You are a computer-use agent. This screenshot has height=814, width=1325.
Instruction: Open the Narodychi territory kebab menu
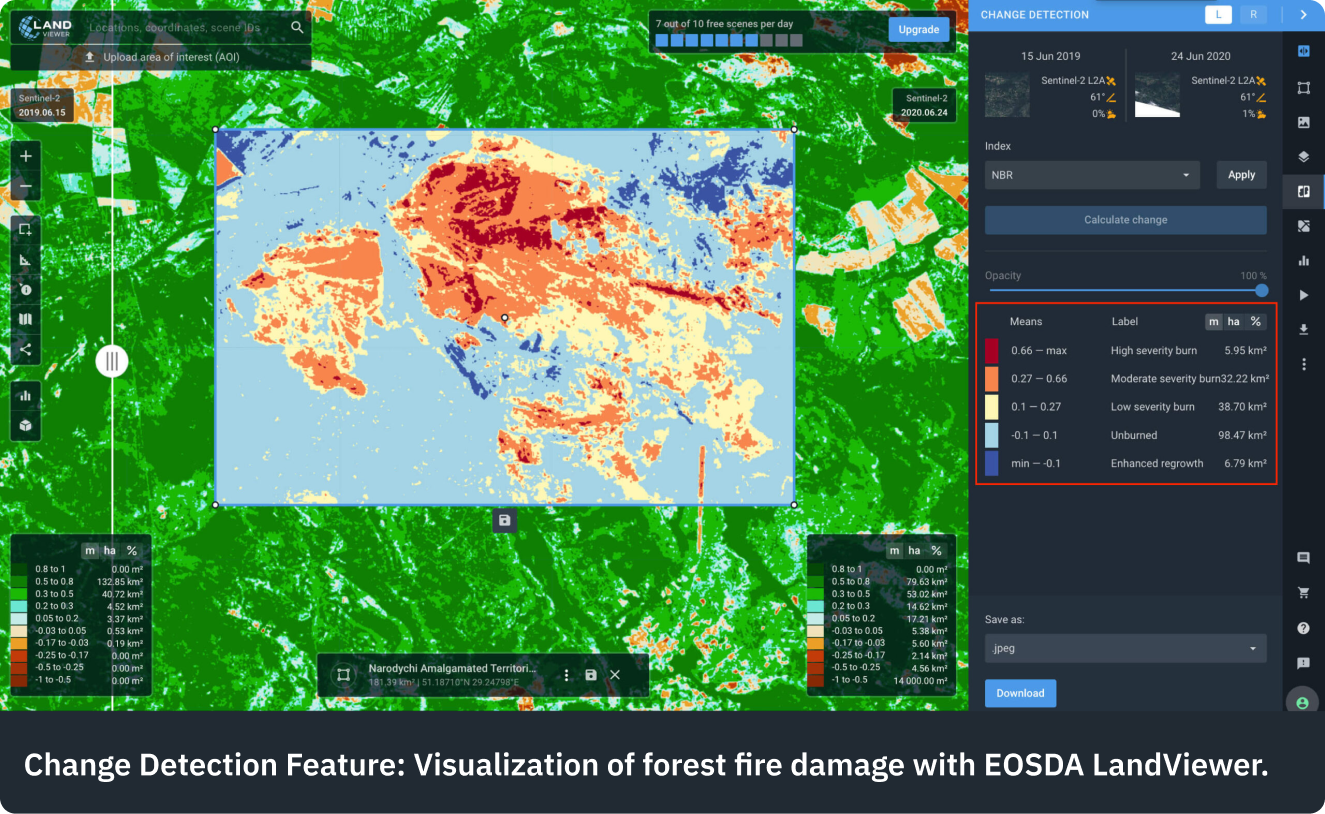coord(566,675)
